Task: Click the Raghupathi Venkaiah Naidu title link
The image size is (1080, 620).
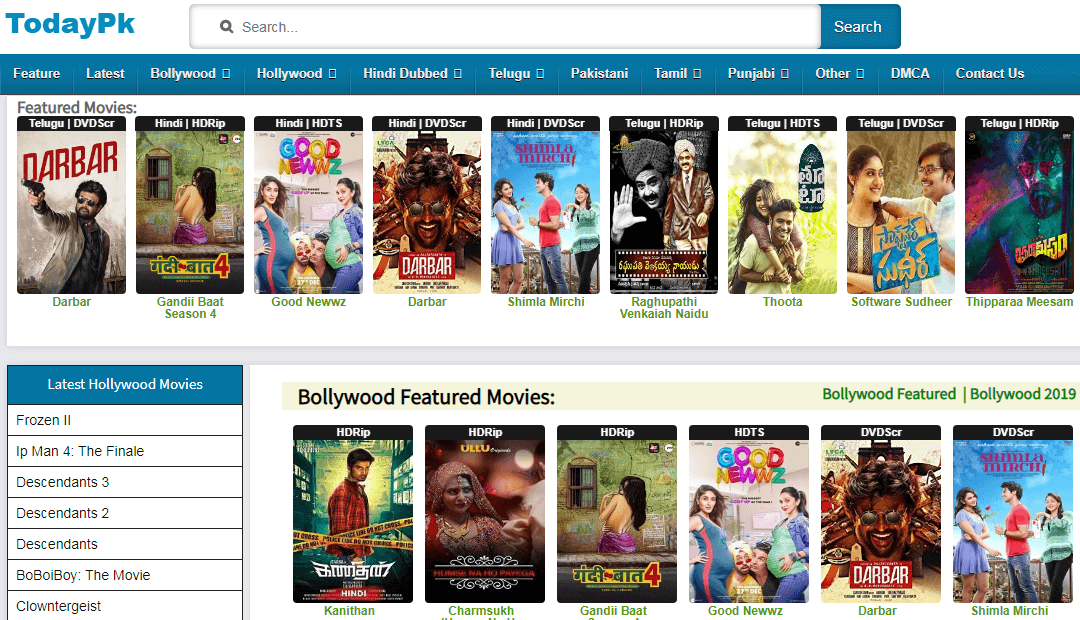Action: [664, 308]
